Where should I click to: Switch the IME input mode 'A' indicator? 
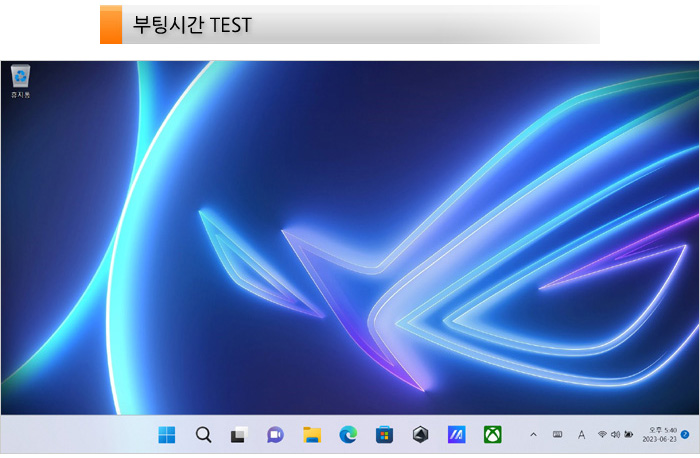(x=581, y=434)
